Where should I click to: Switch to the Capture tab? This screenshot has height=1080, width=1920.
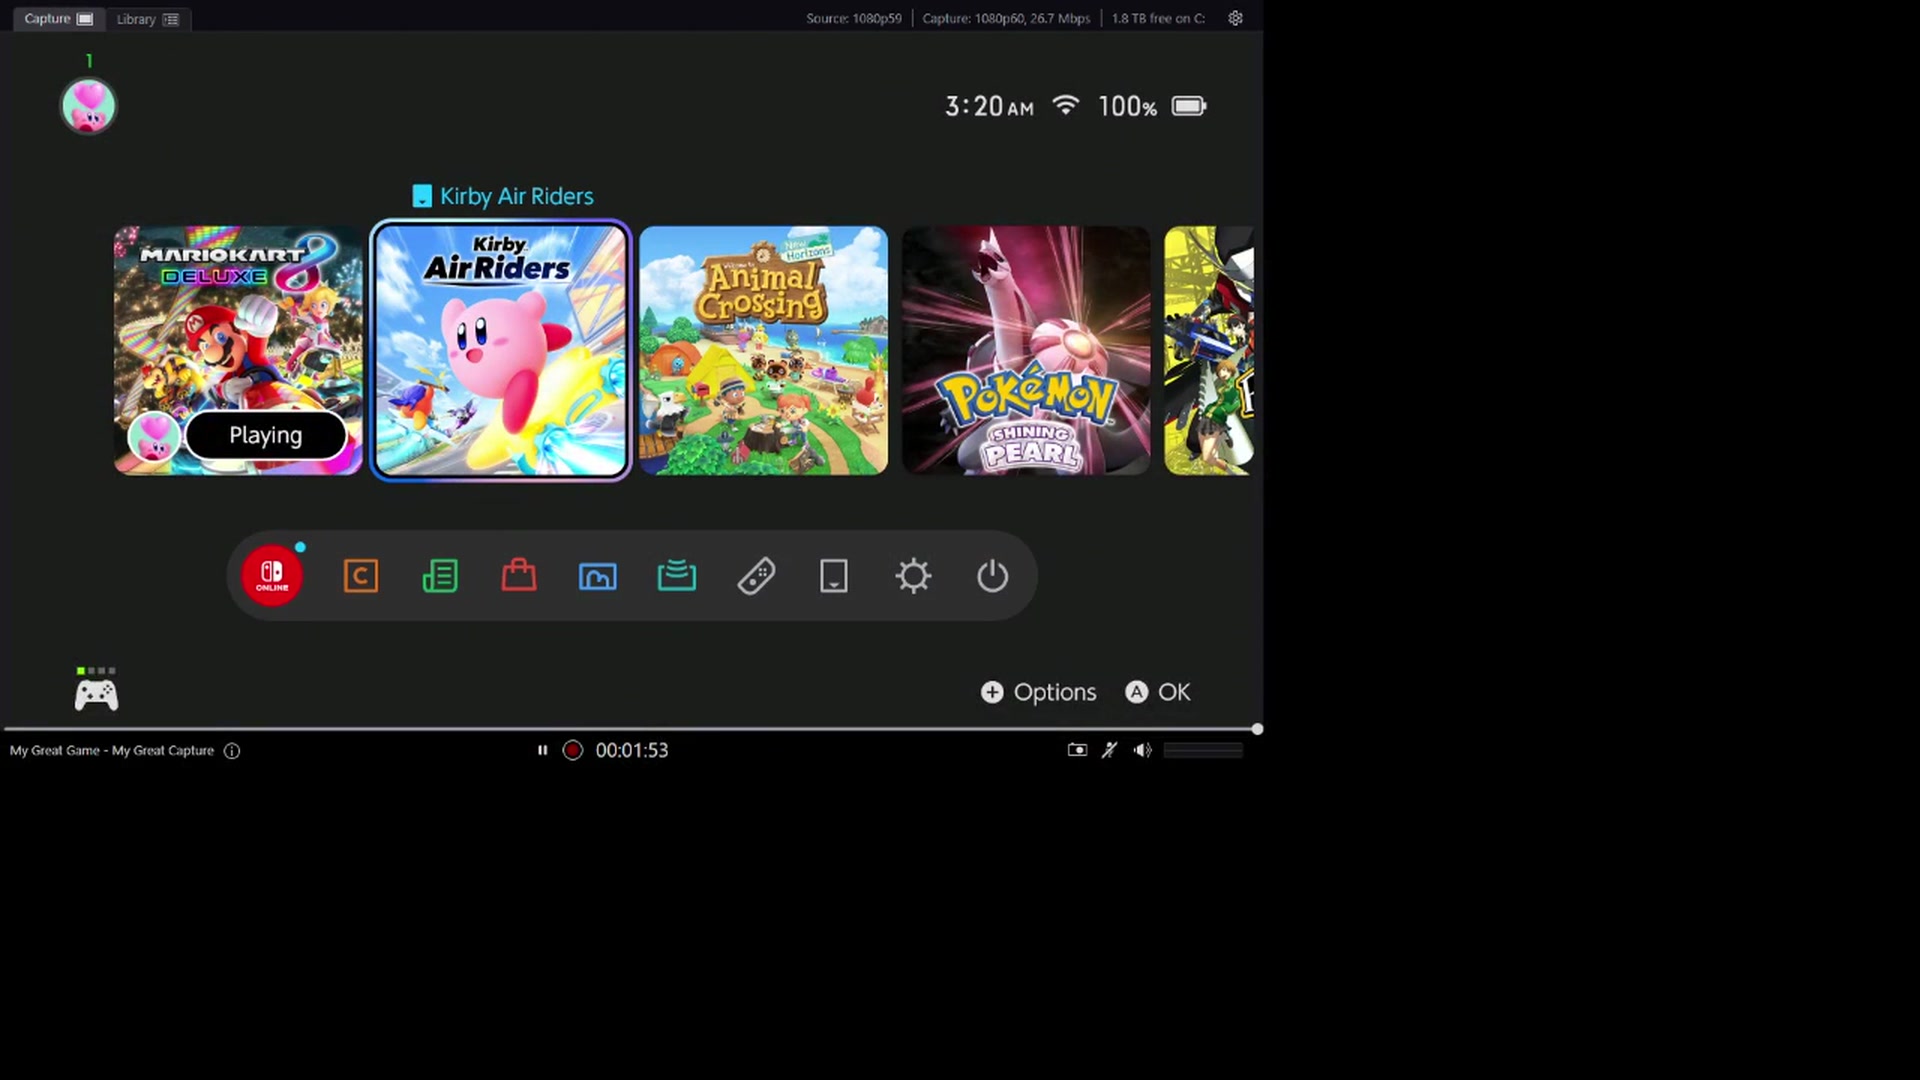click(58, 19)
